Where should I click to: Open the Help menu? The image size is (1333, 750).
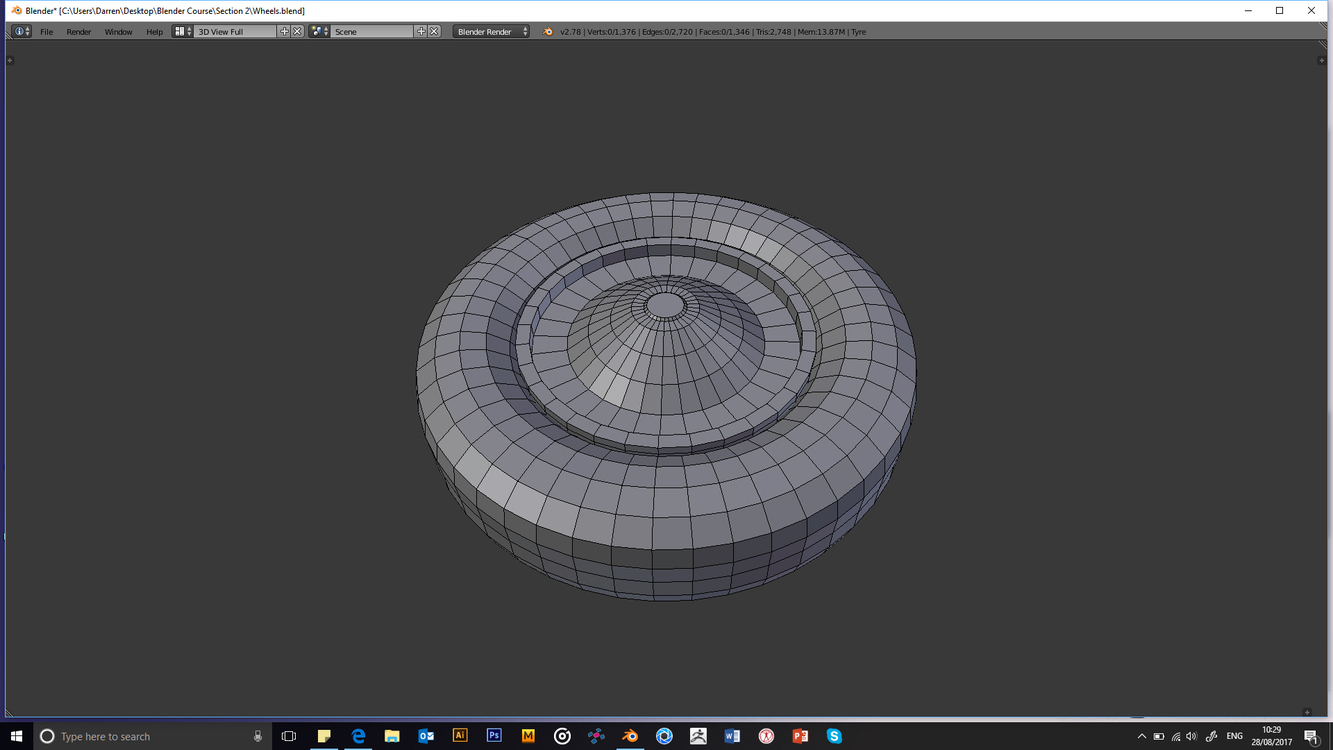(x=154, y=32)
